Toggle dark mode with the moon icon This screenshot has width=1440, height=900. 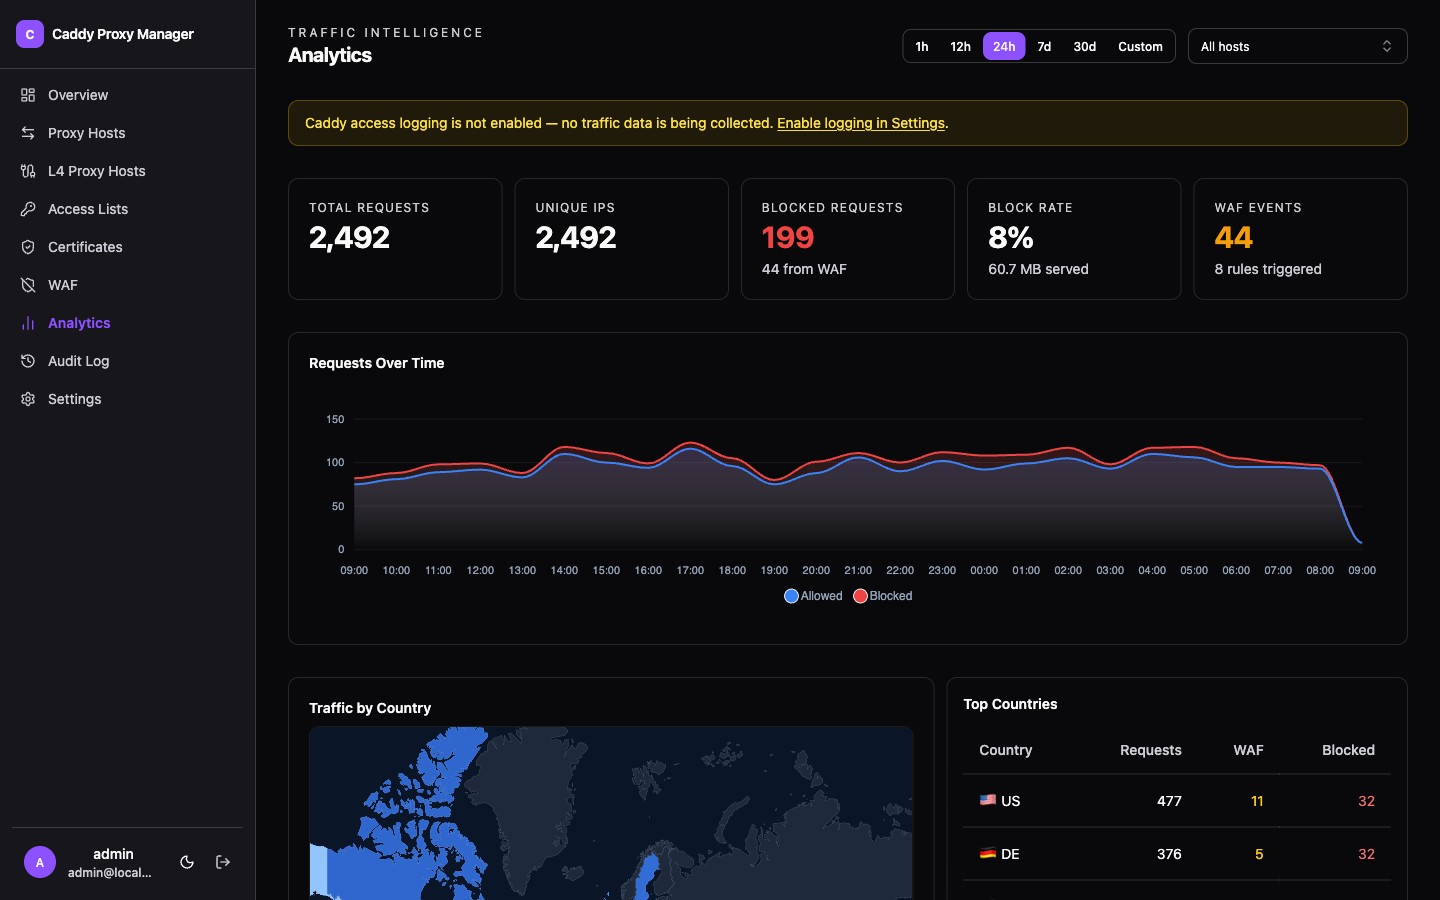[186, 861]
